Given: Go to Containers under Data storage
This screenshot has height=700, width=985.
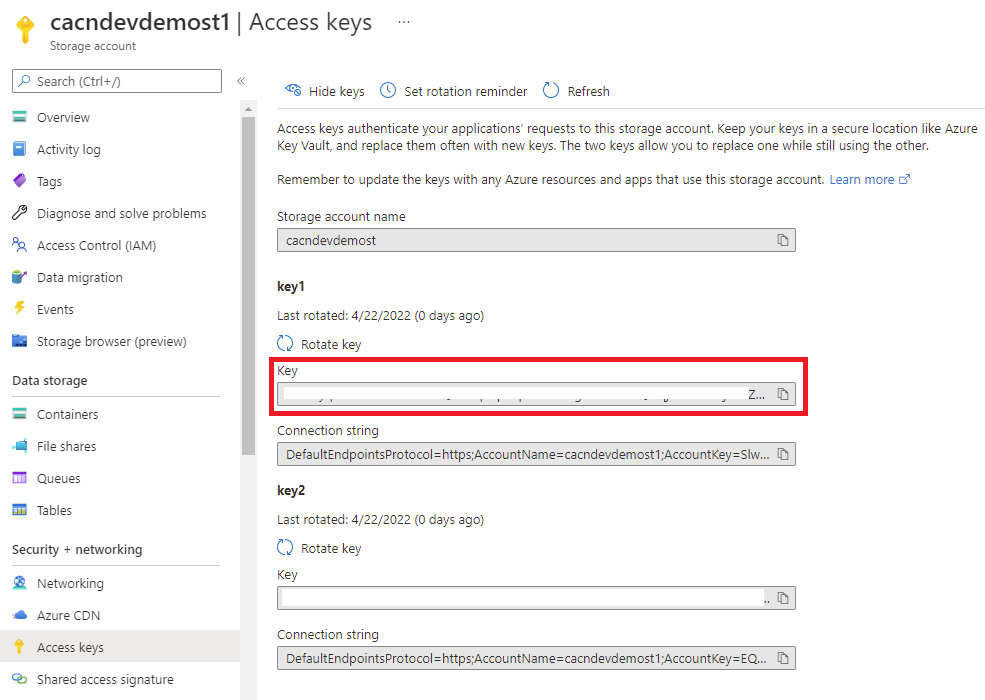Looking at the screenshot, I should click(x=67, y=414).
